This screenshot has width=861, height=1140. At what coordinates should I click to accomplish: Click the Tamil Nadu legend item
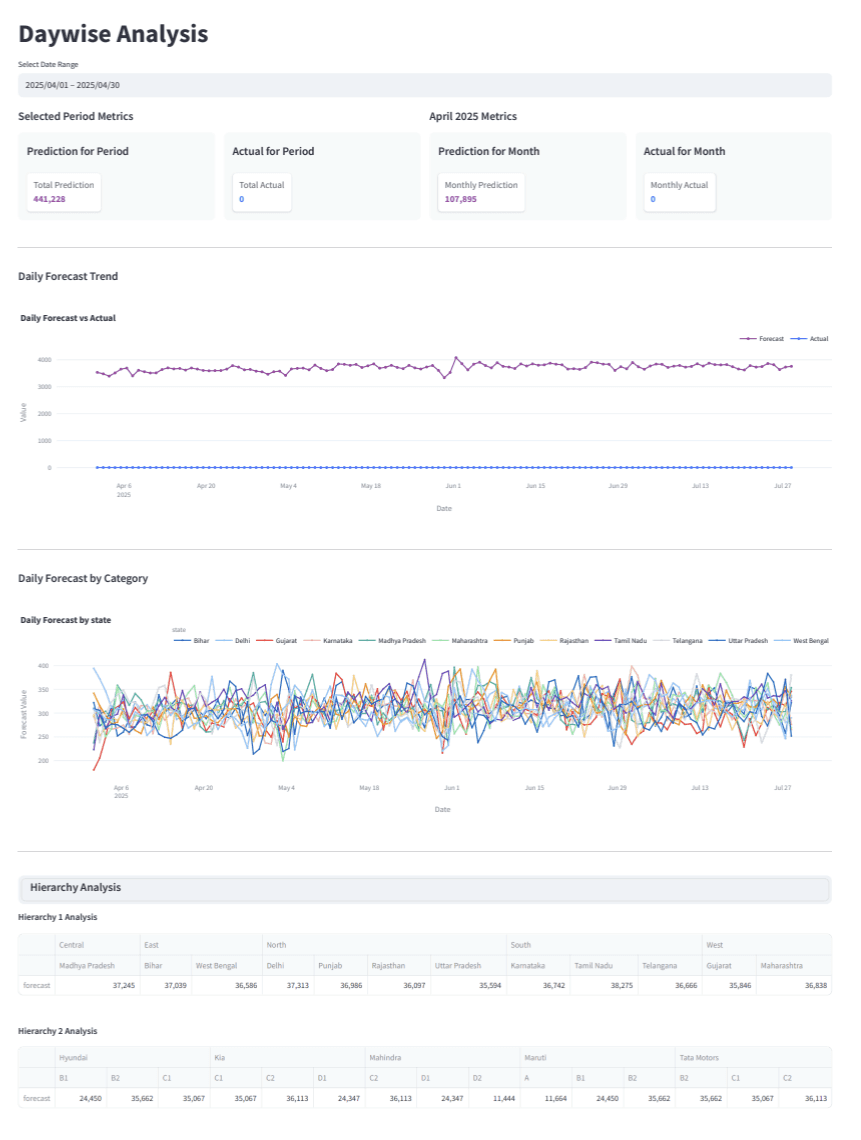(x=620, y=641)
